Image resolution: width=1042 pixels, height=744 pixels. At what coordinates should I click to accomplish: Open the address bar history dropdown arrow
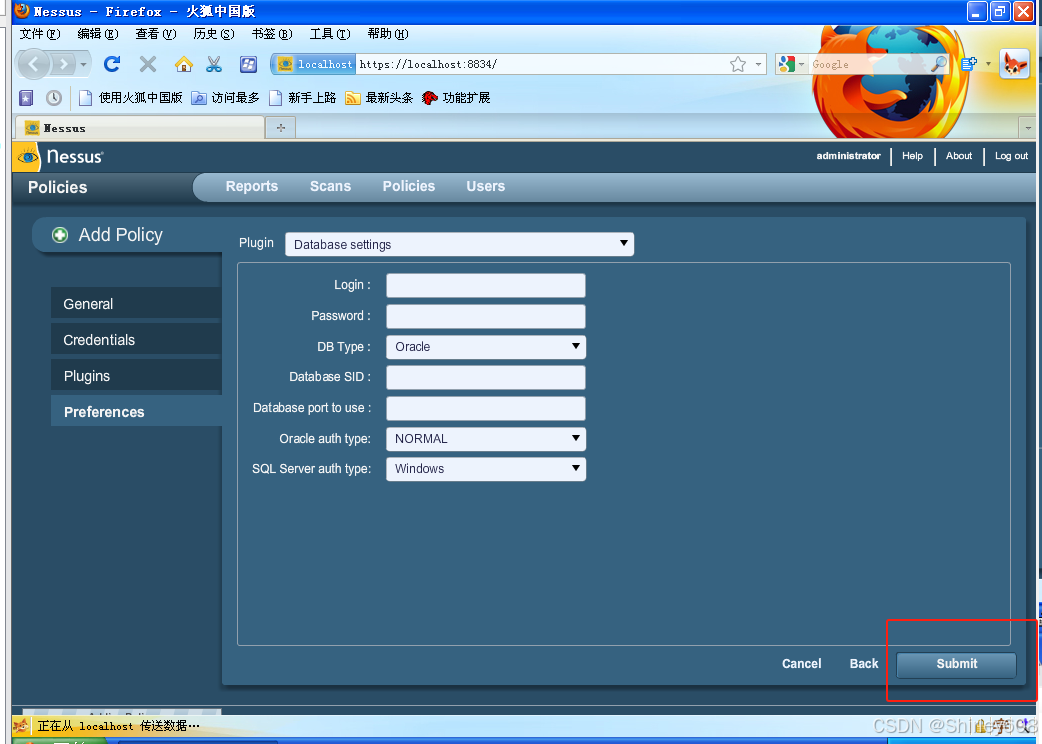758,64
